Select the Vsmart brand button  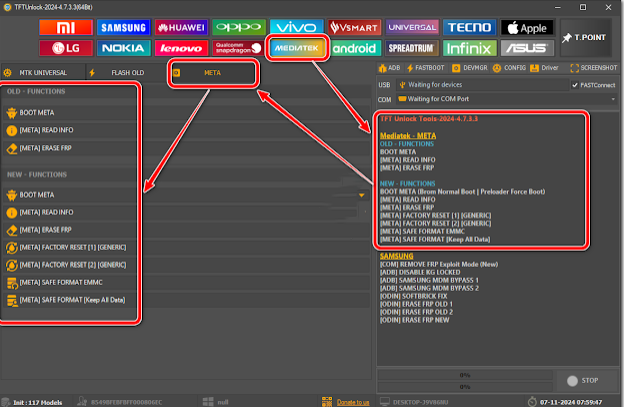(x=354, y=27)
